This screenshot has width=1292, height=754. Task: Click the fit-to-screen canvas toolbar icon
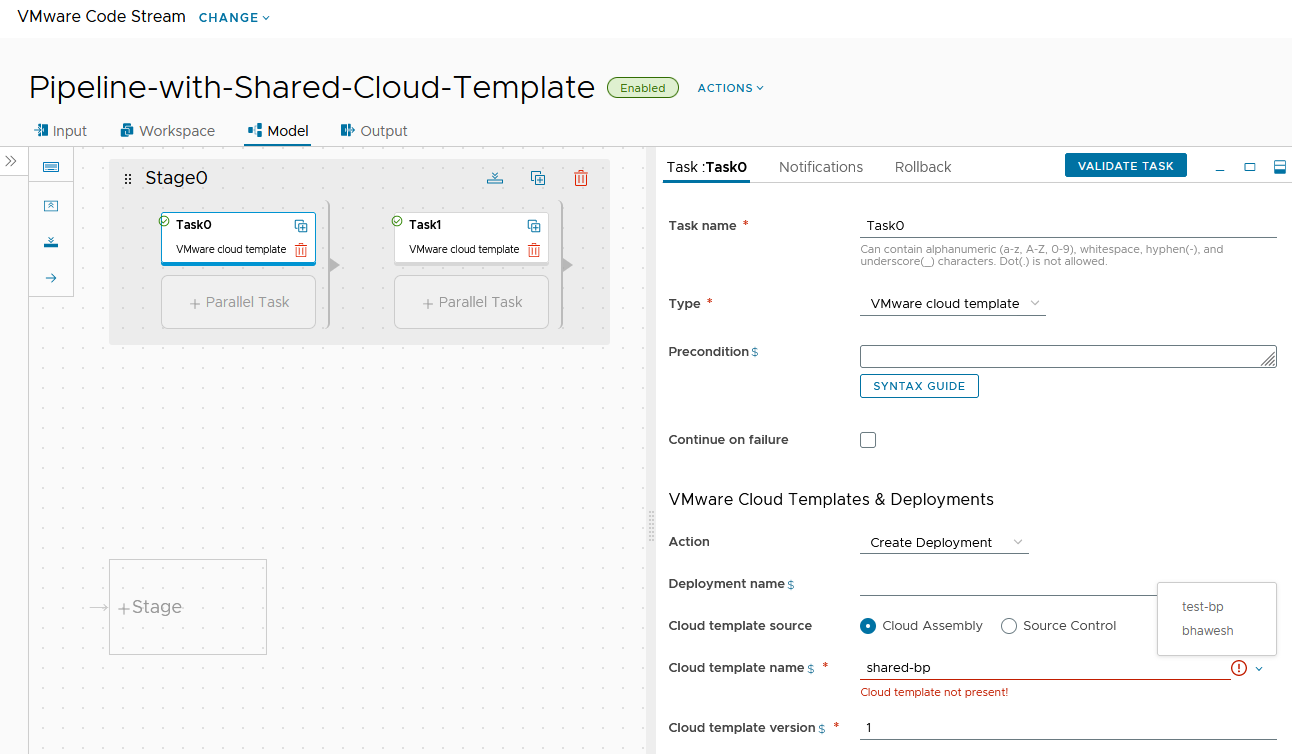tap(51, 167)
